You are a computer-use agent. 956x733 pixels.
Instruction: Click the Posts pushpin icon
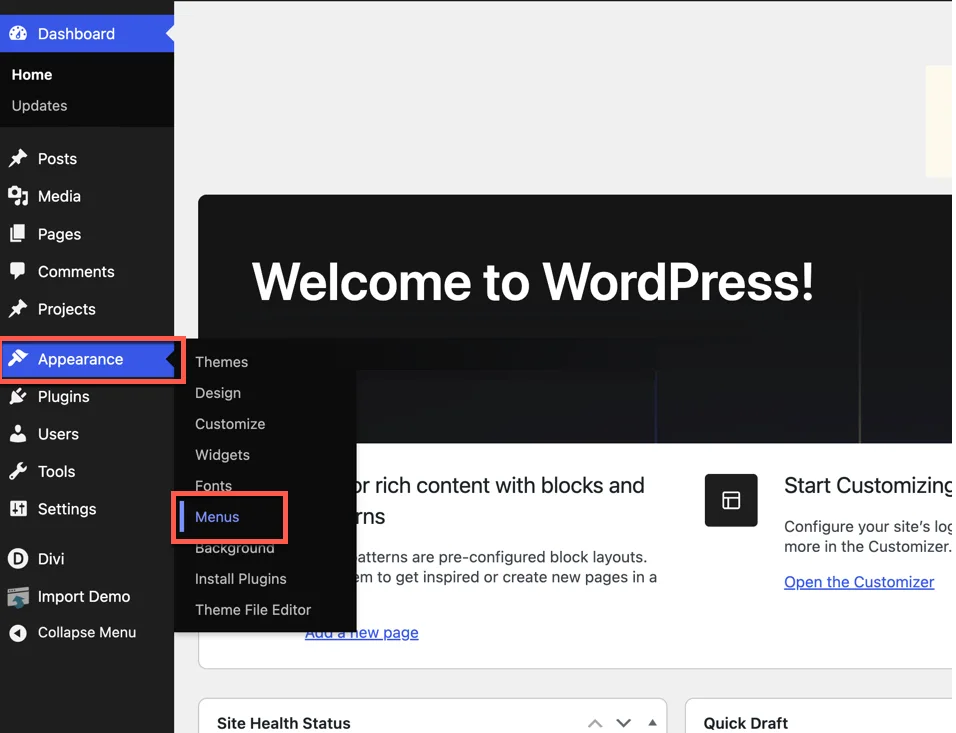[18, 159]
